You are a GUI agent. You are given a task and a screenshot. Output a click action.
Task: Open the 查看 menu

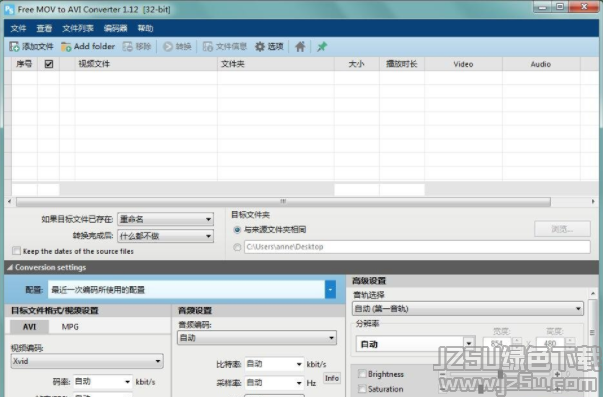pos(44,28)
